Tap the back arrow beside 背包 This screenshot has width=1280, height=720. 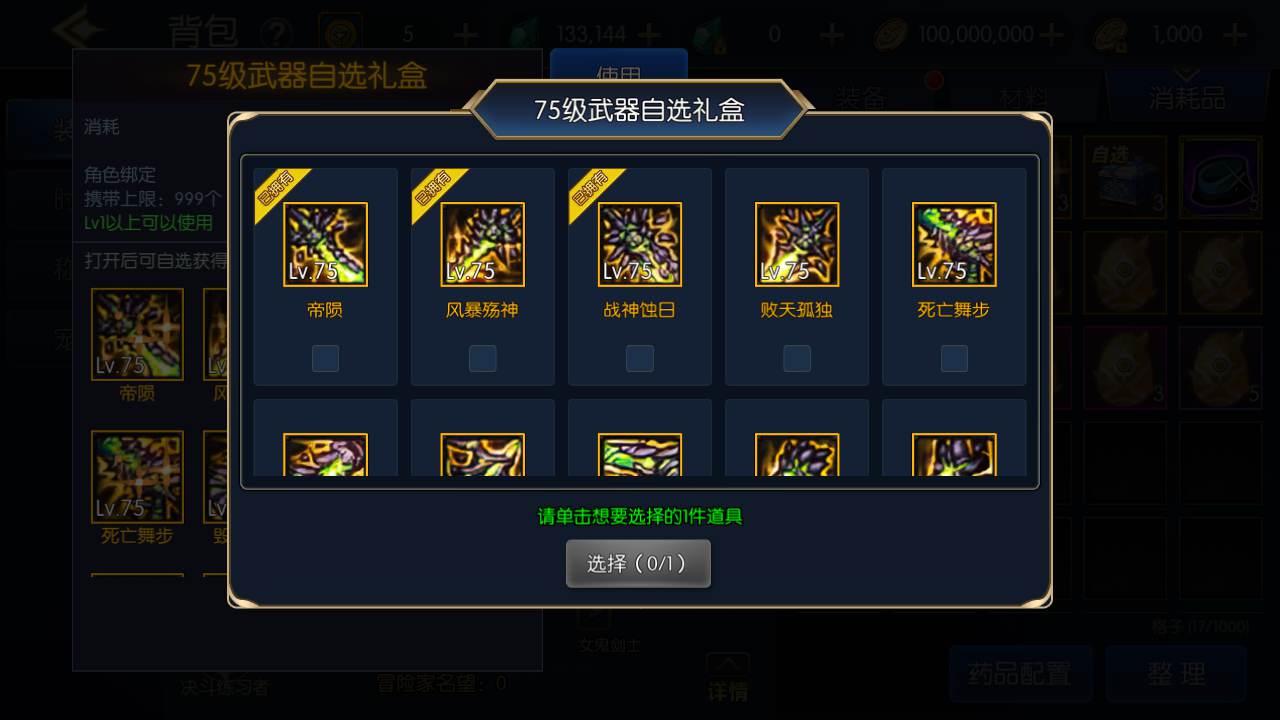coord(80,31)
